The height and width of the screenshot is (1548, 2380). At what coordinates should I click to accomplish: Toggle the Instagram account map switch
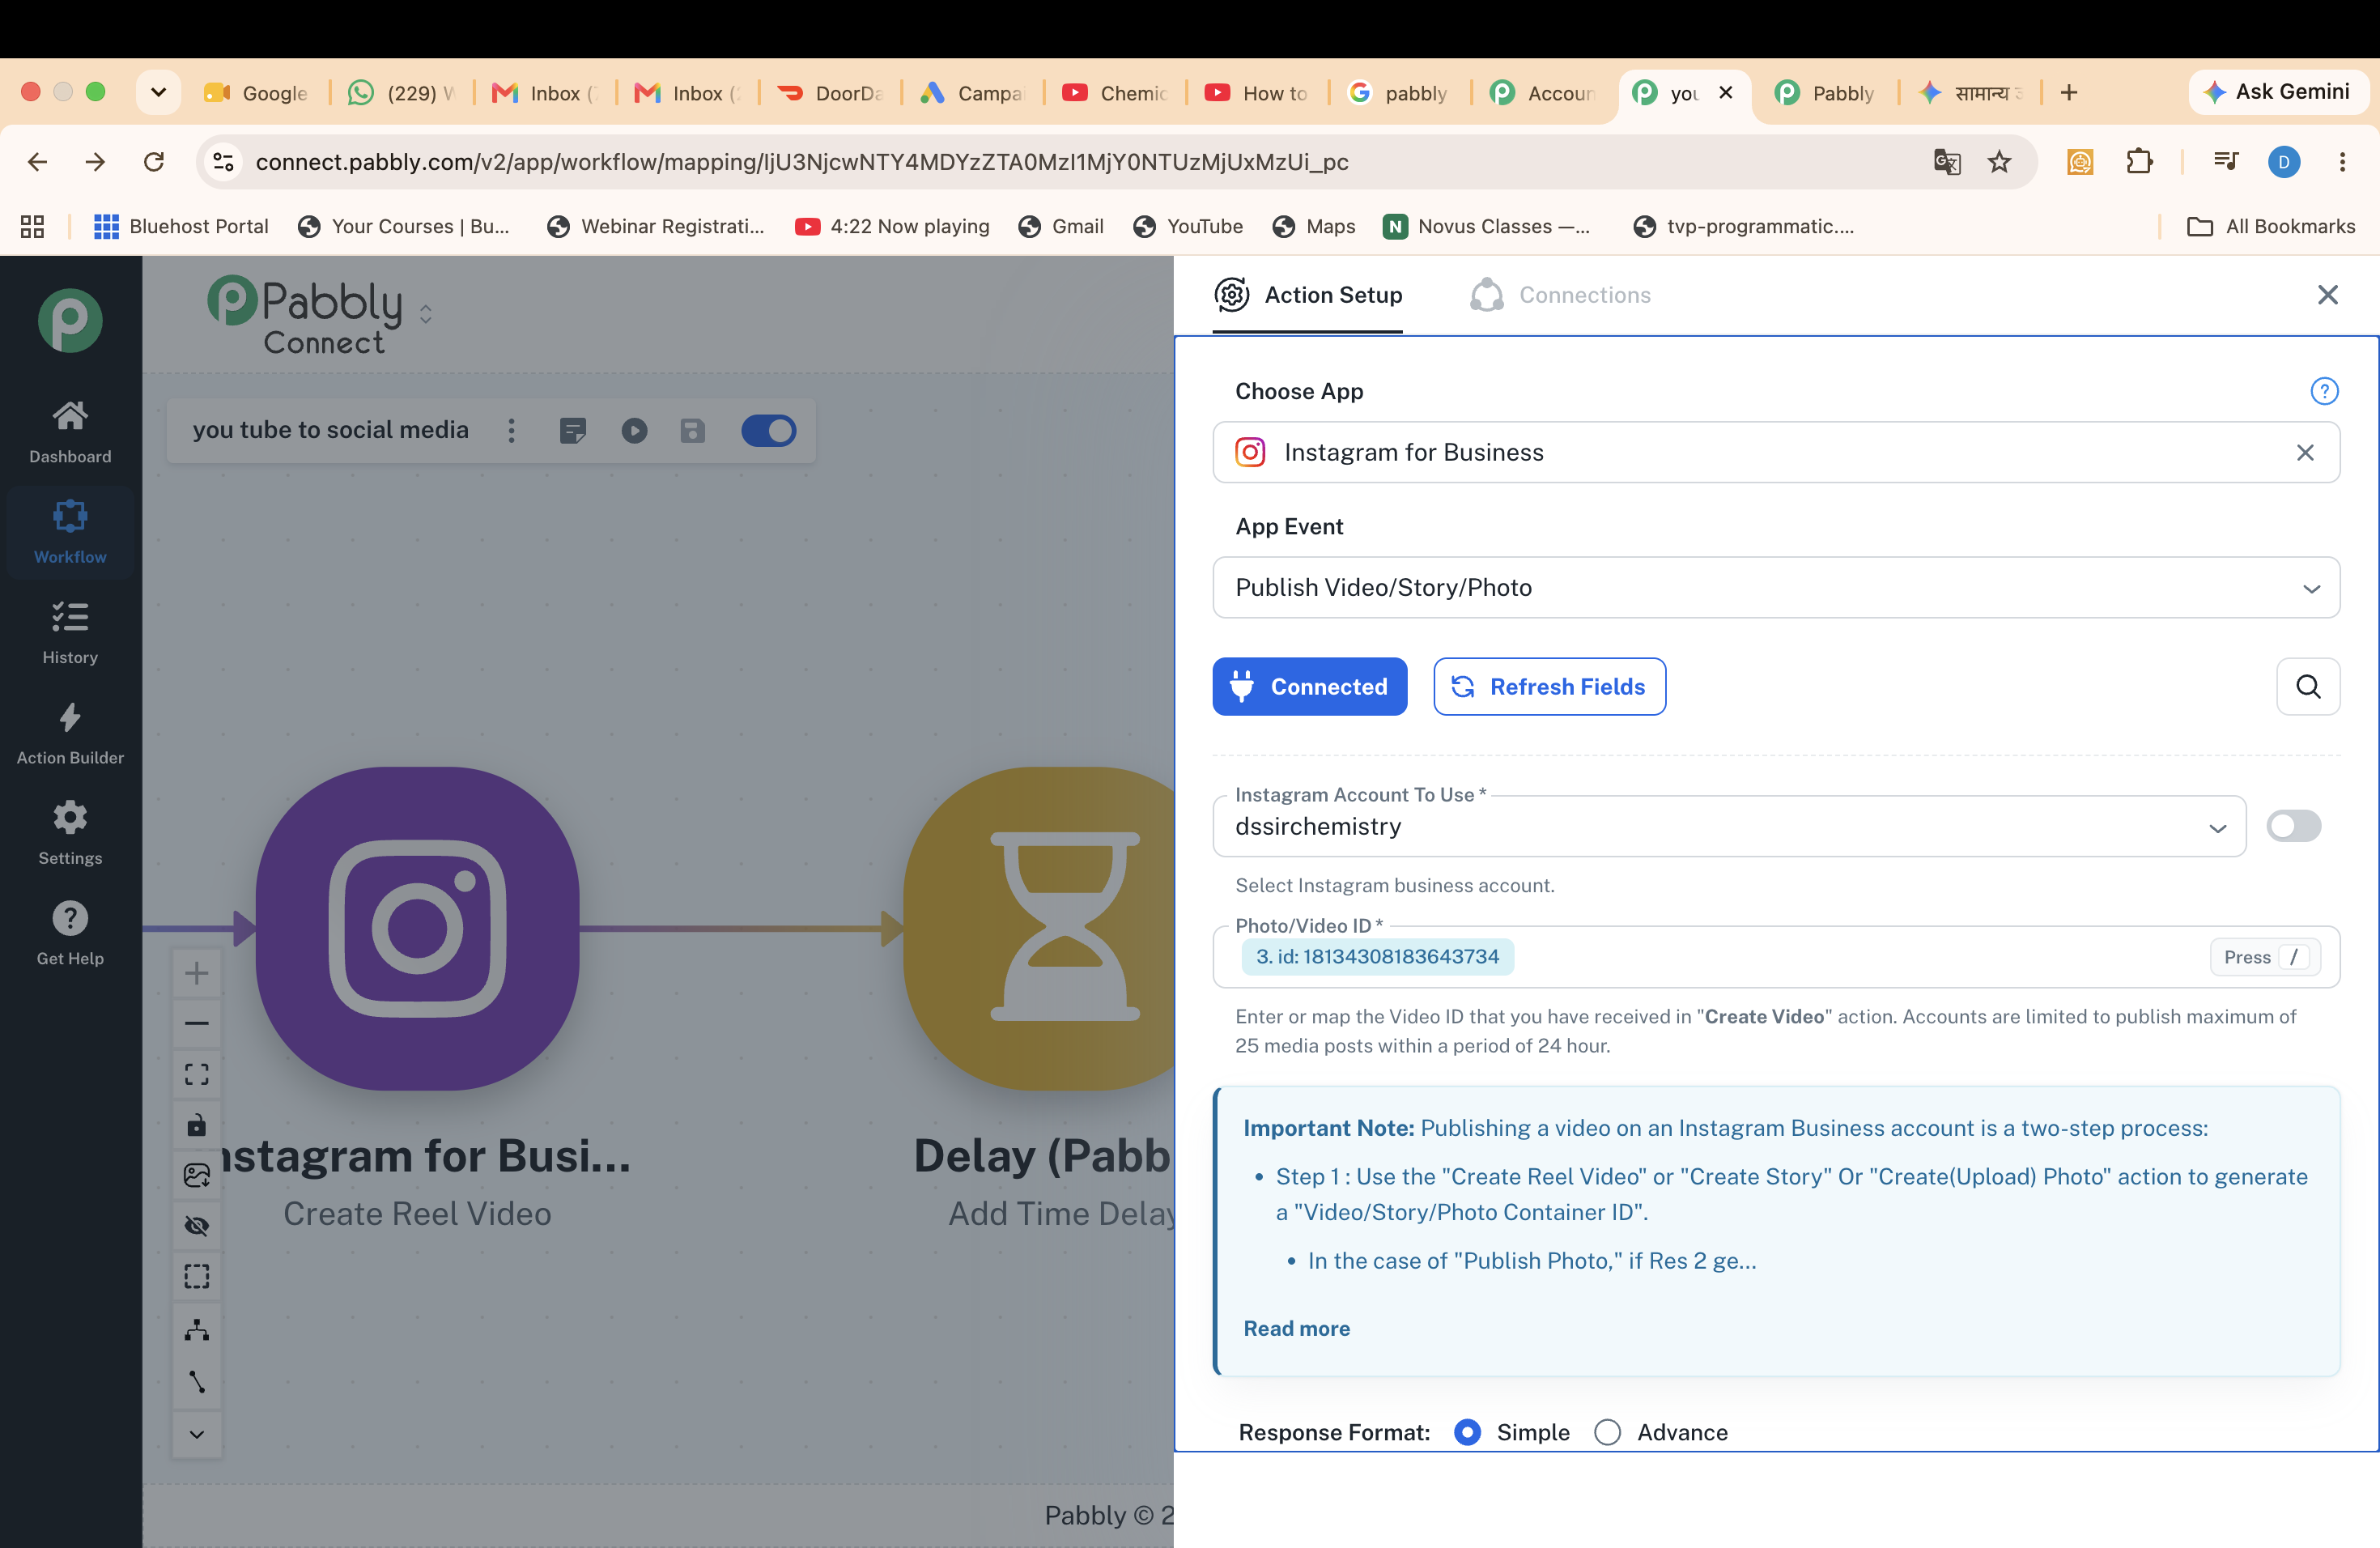pyautogui.click(x=2293, y=826)
